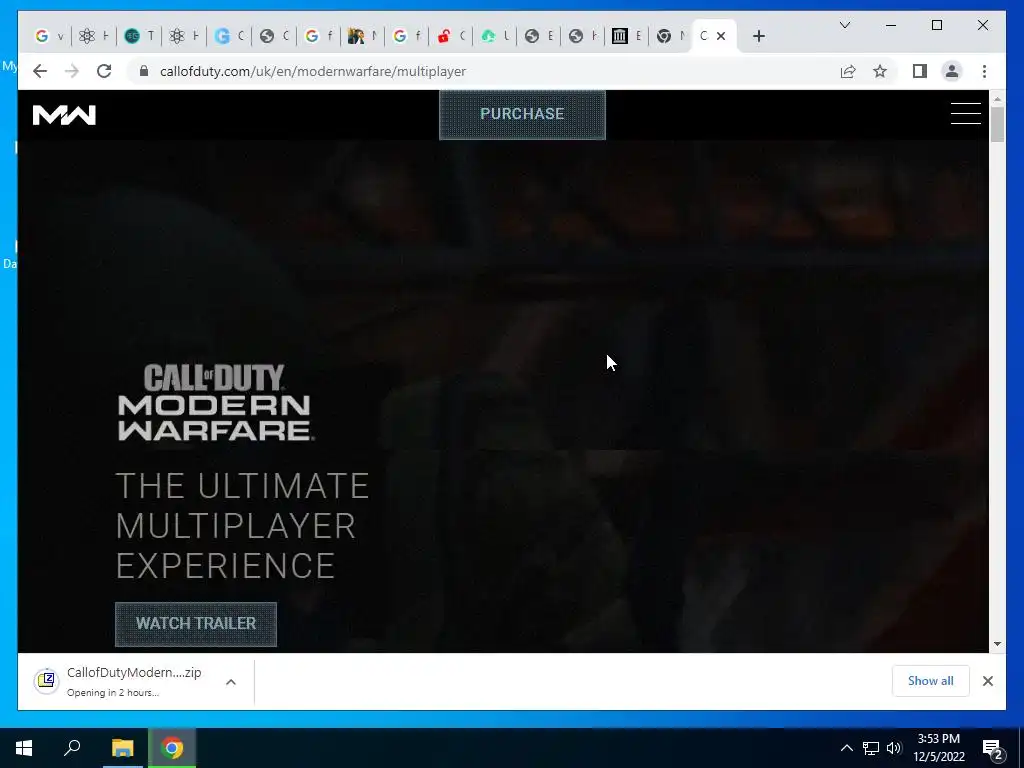Open the Chrome side panel
This screenshot has height=768, width=1024.
pos(920,71)
